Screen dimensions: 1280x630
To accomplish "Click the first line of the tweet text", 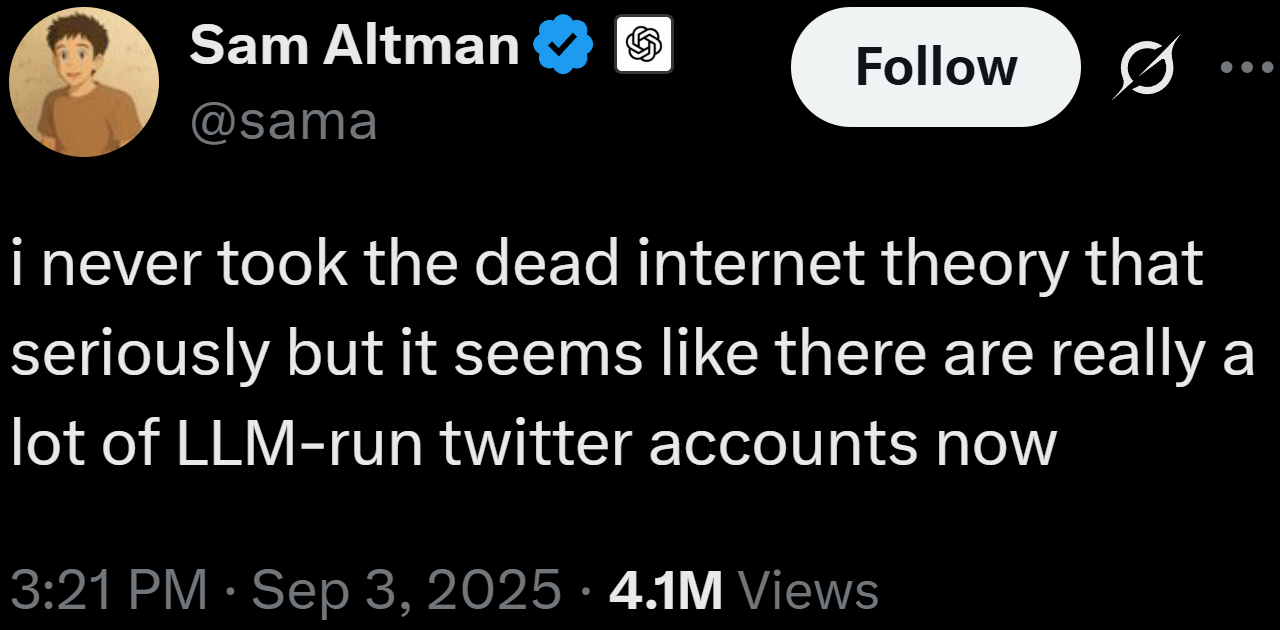I will coord(606,263).
